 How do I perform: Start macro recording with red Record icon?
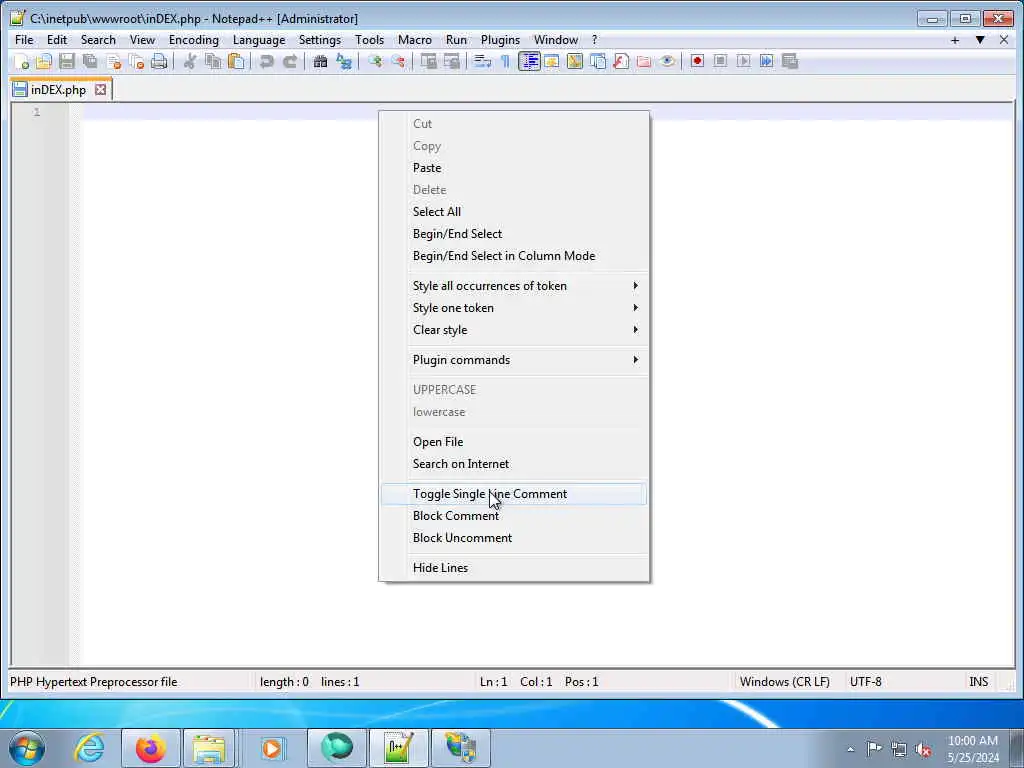click(697, 61)
